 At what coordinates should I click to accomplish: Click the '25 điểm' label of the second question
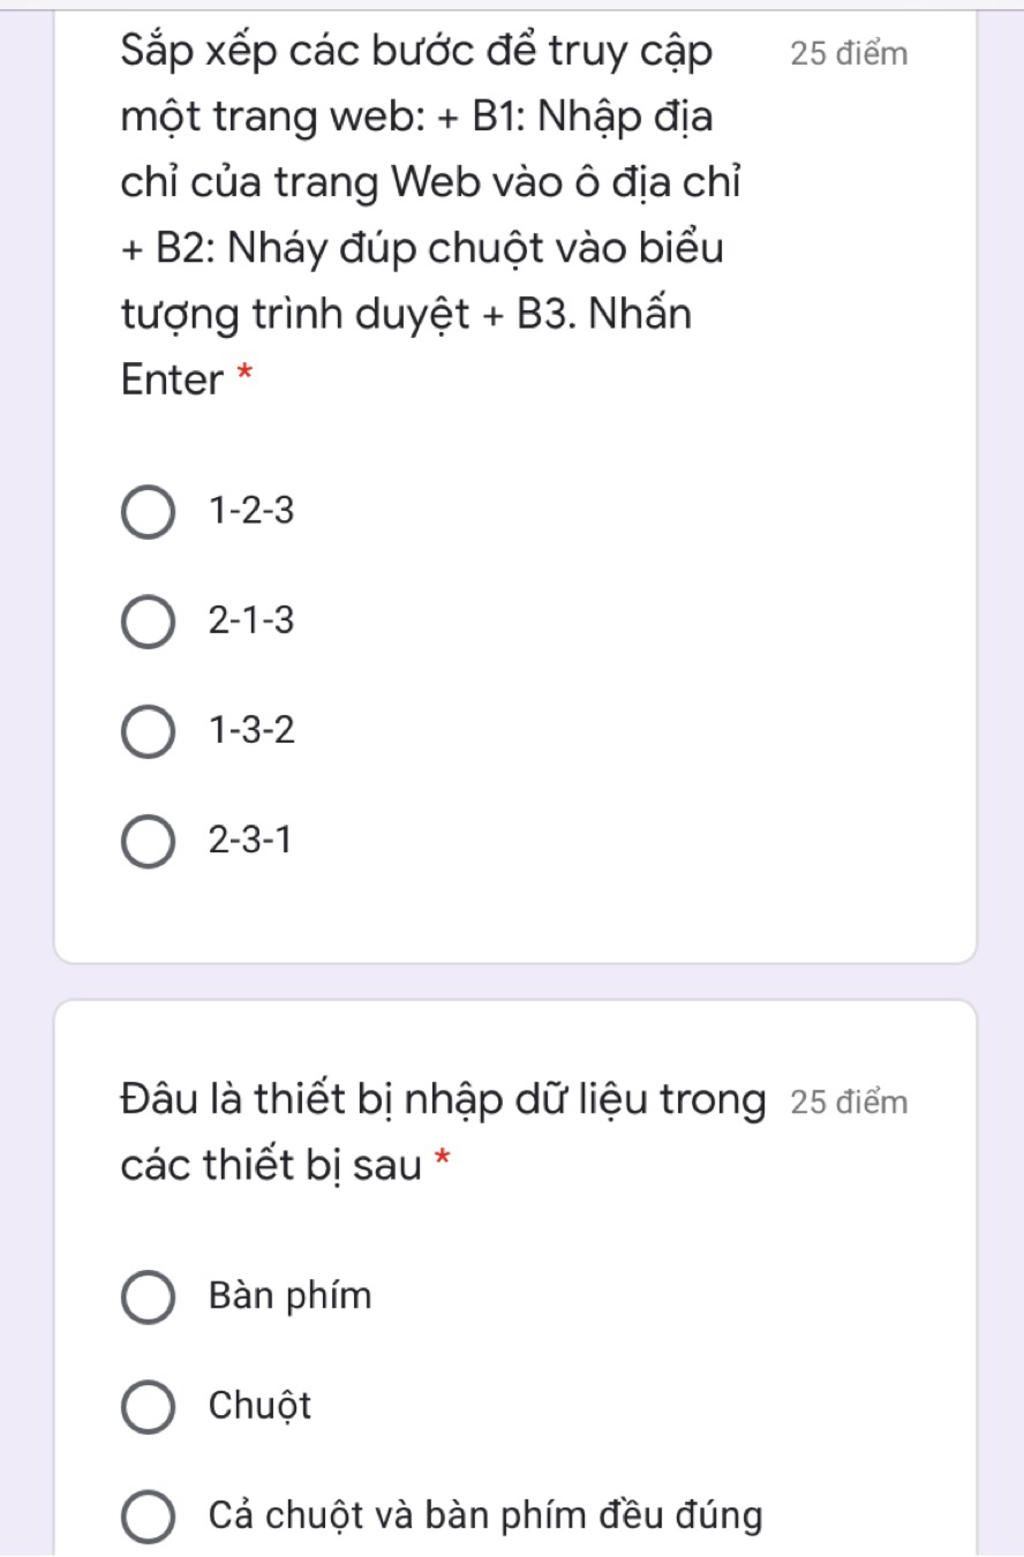click(849, 1102)
